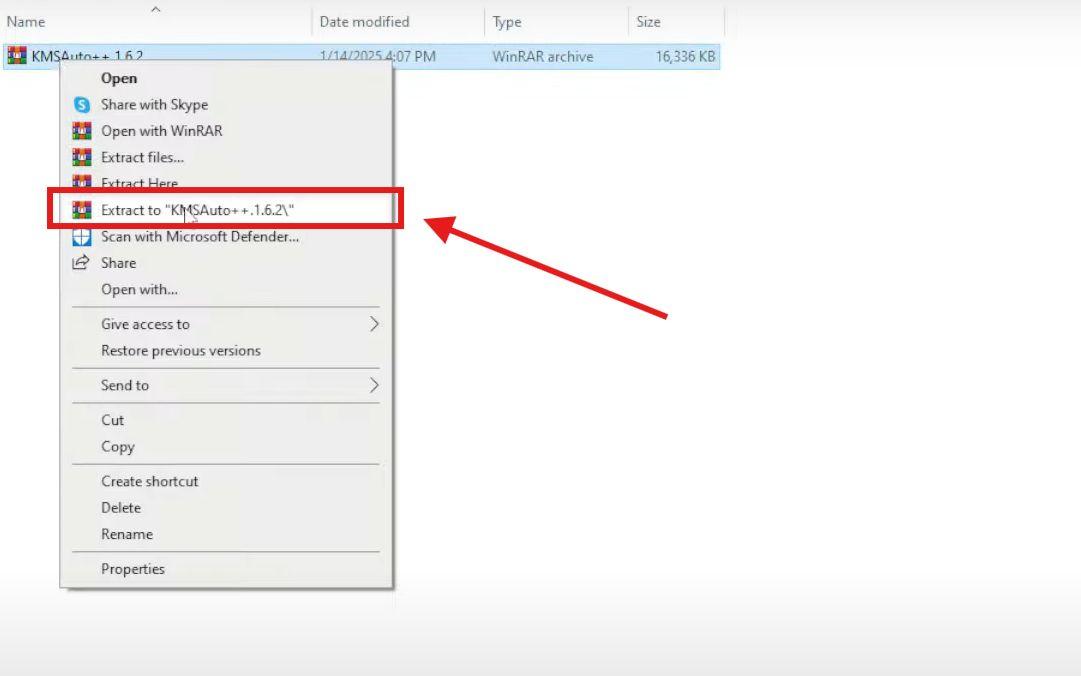The width and height of the screenshot is (1081, 676).
Task: Select Scan with Microsoft Defender
Action: click(198, 236)
